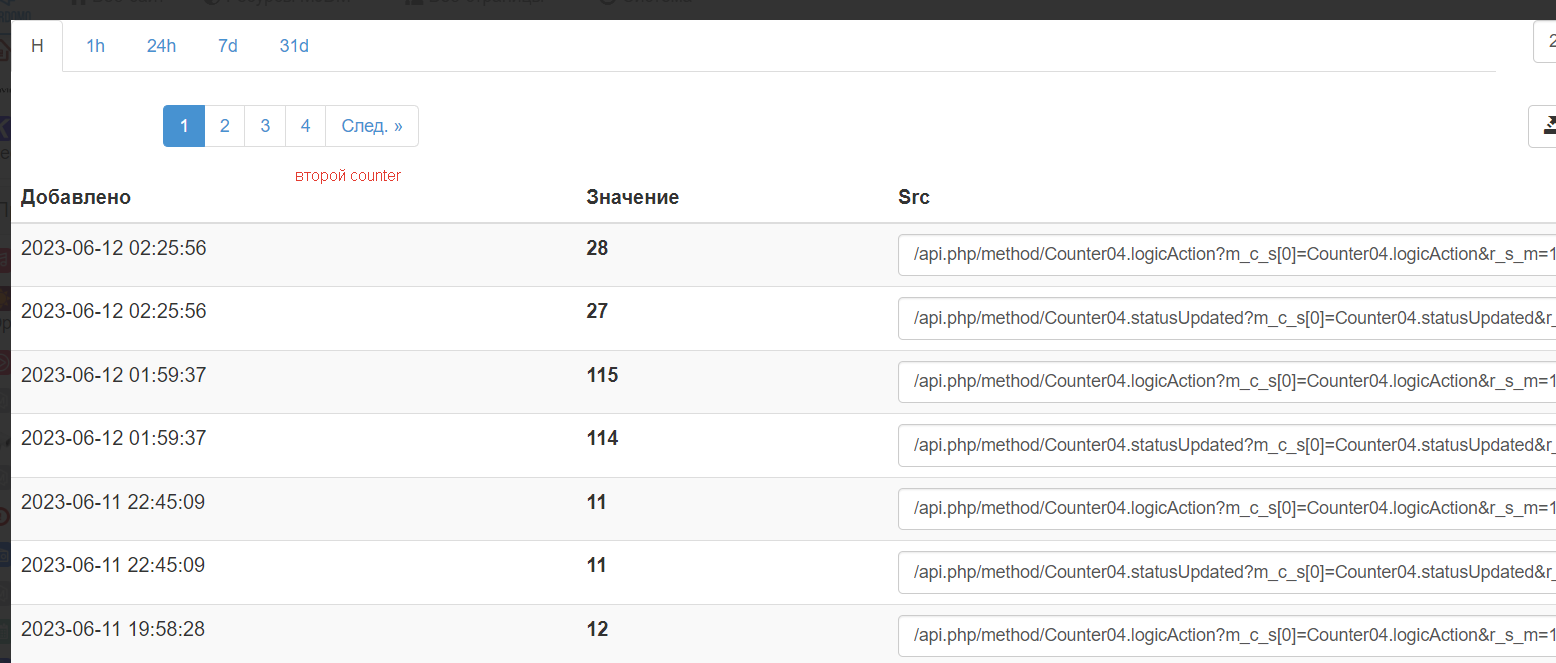Click the Добавлено column header
1556x663 pixels.
[76, 197]
